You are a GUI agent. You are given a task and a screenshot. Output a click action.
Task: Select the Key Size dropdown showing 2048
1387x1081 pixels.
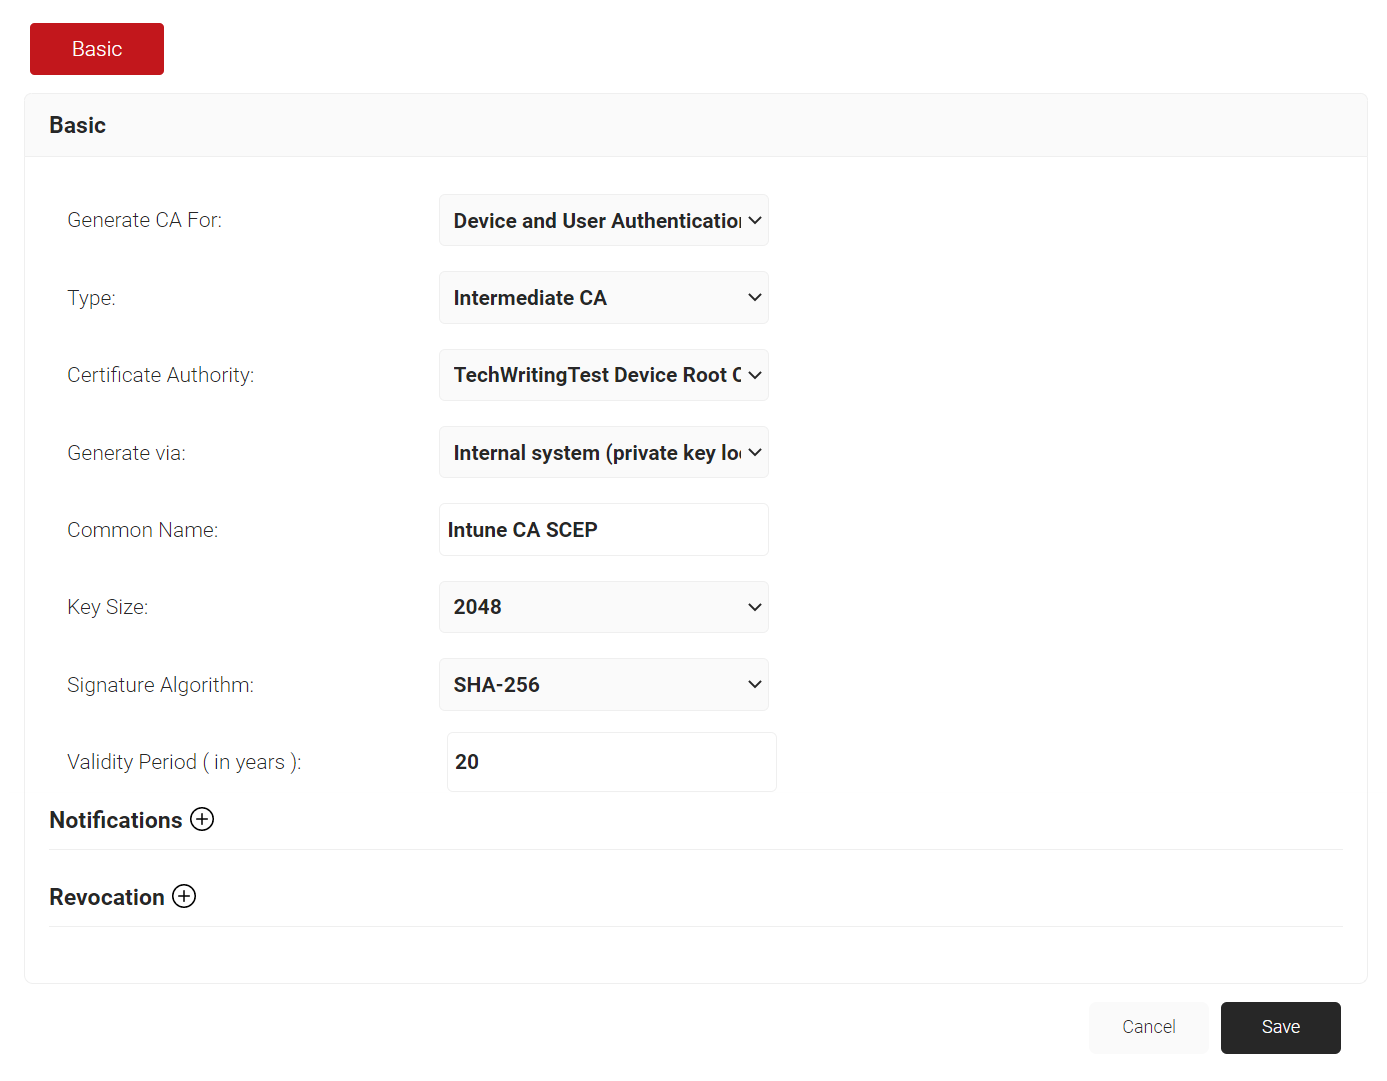tap(603, 607)
